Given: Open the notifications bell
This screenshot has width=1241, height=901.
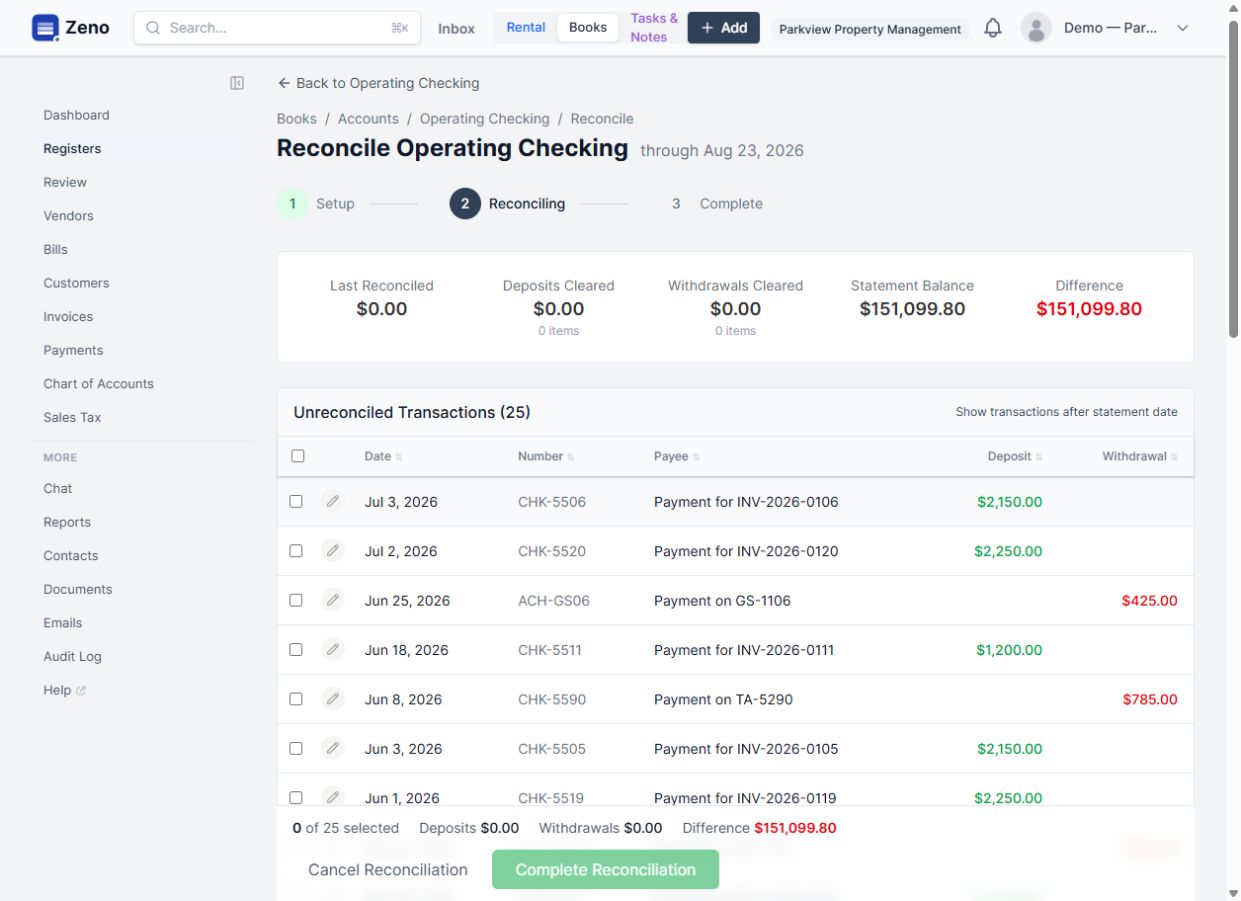Looking at the screenshot, I should 992,28.
